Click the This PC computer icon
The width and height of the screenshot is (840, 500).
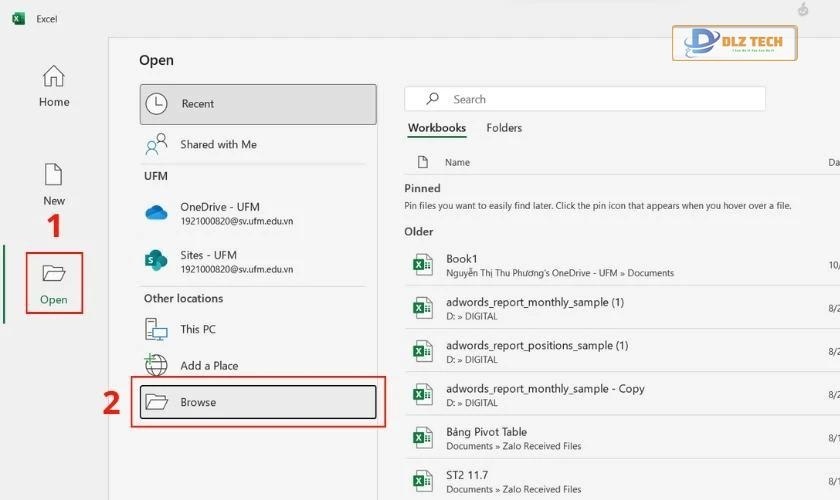(156, 329)
